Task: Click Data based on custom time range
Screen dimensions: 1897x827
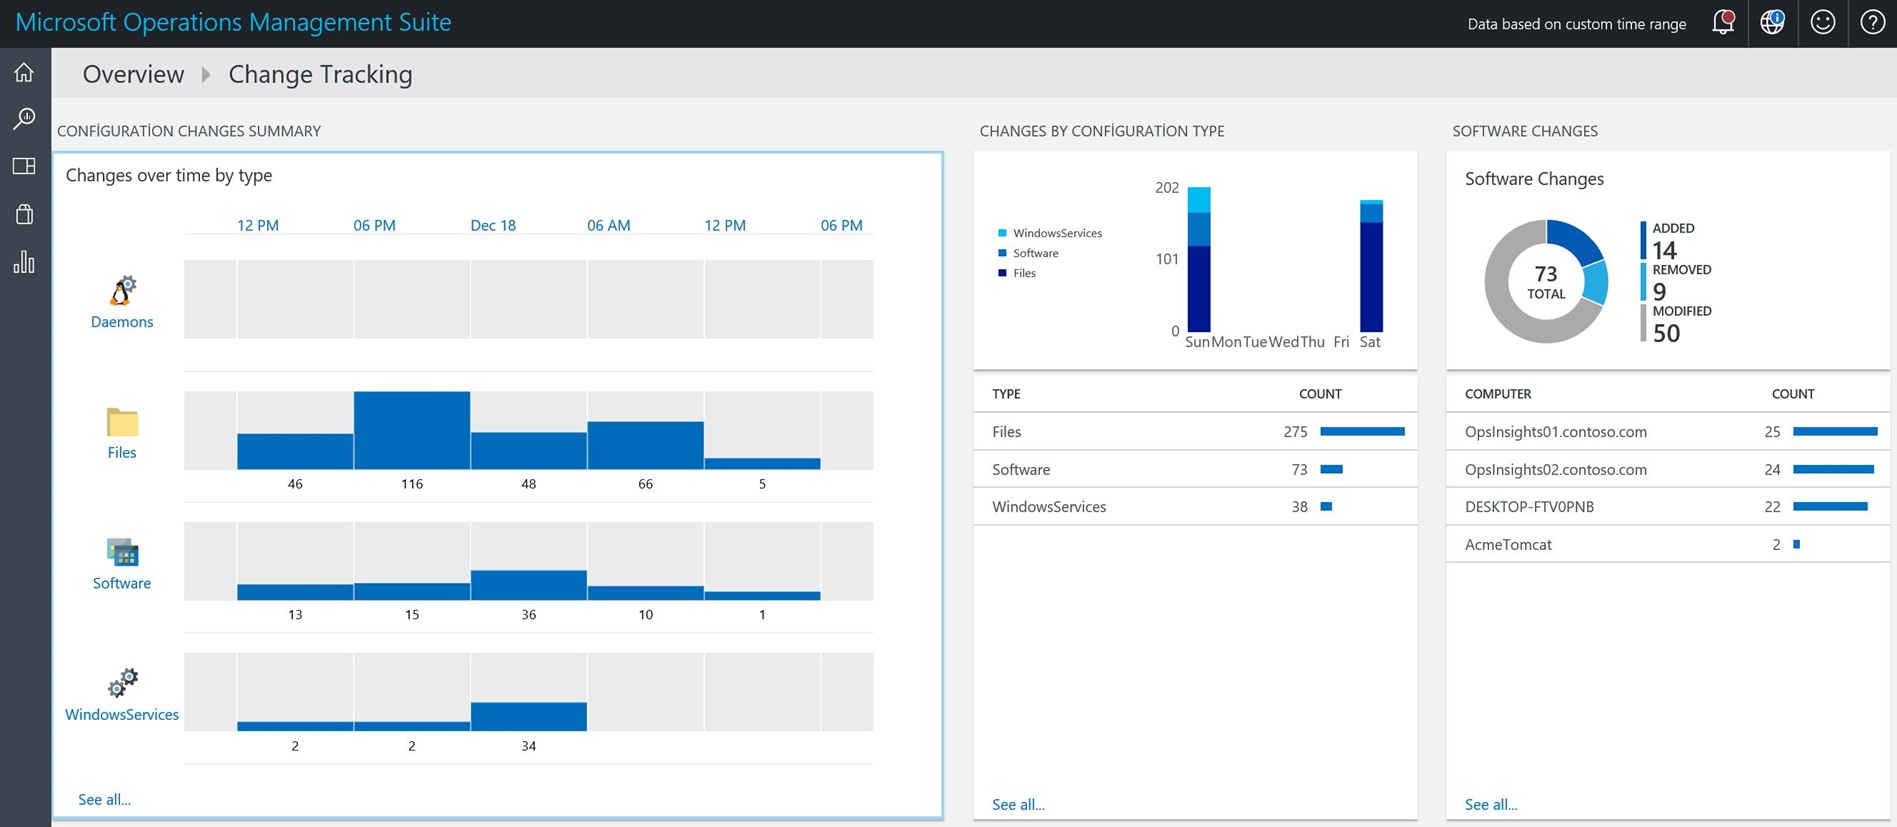Action: point(1577,24)
